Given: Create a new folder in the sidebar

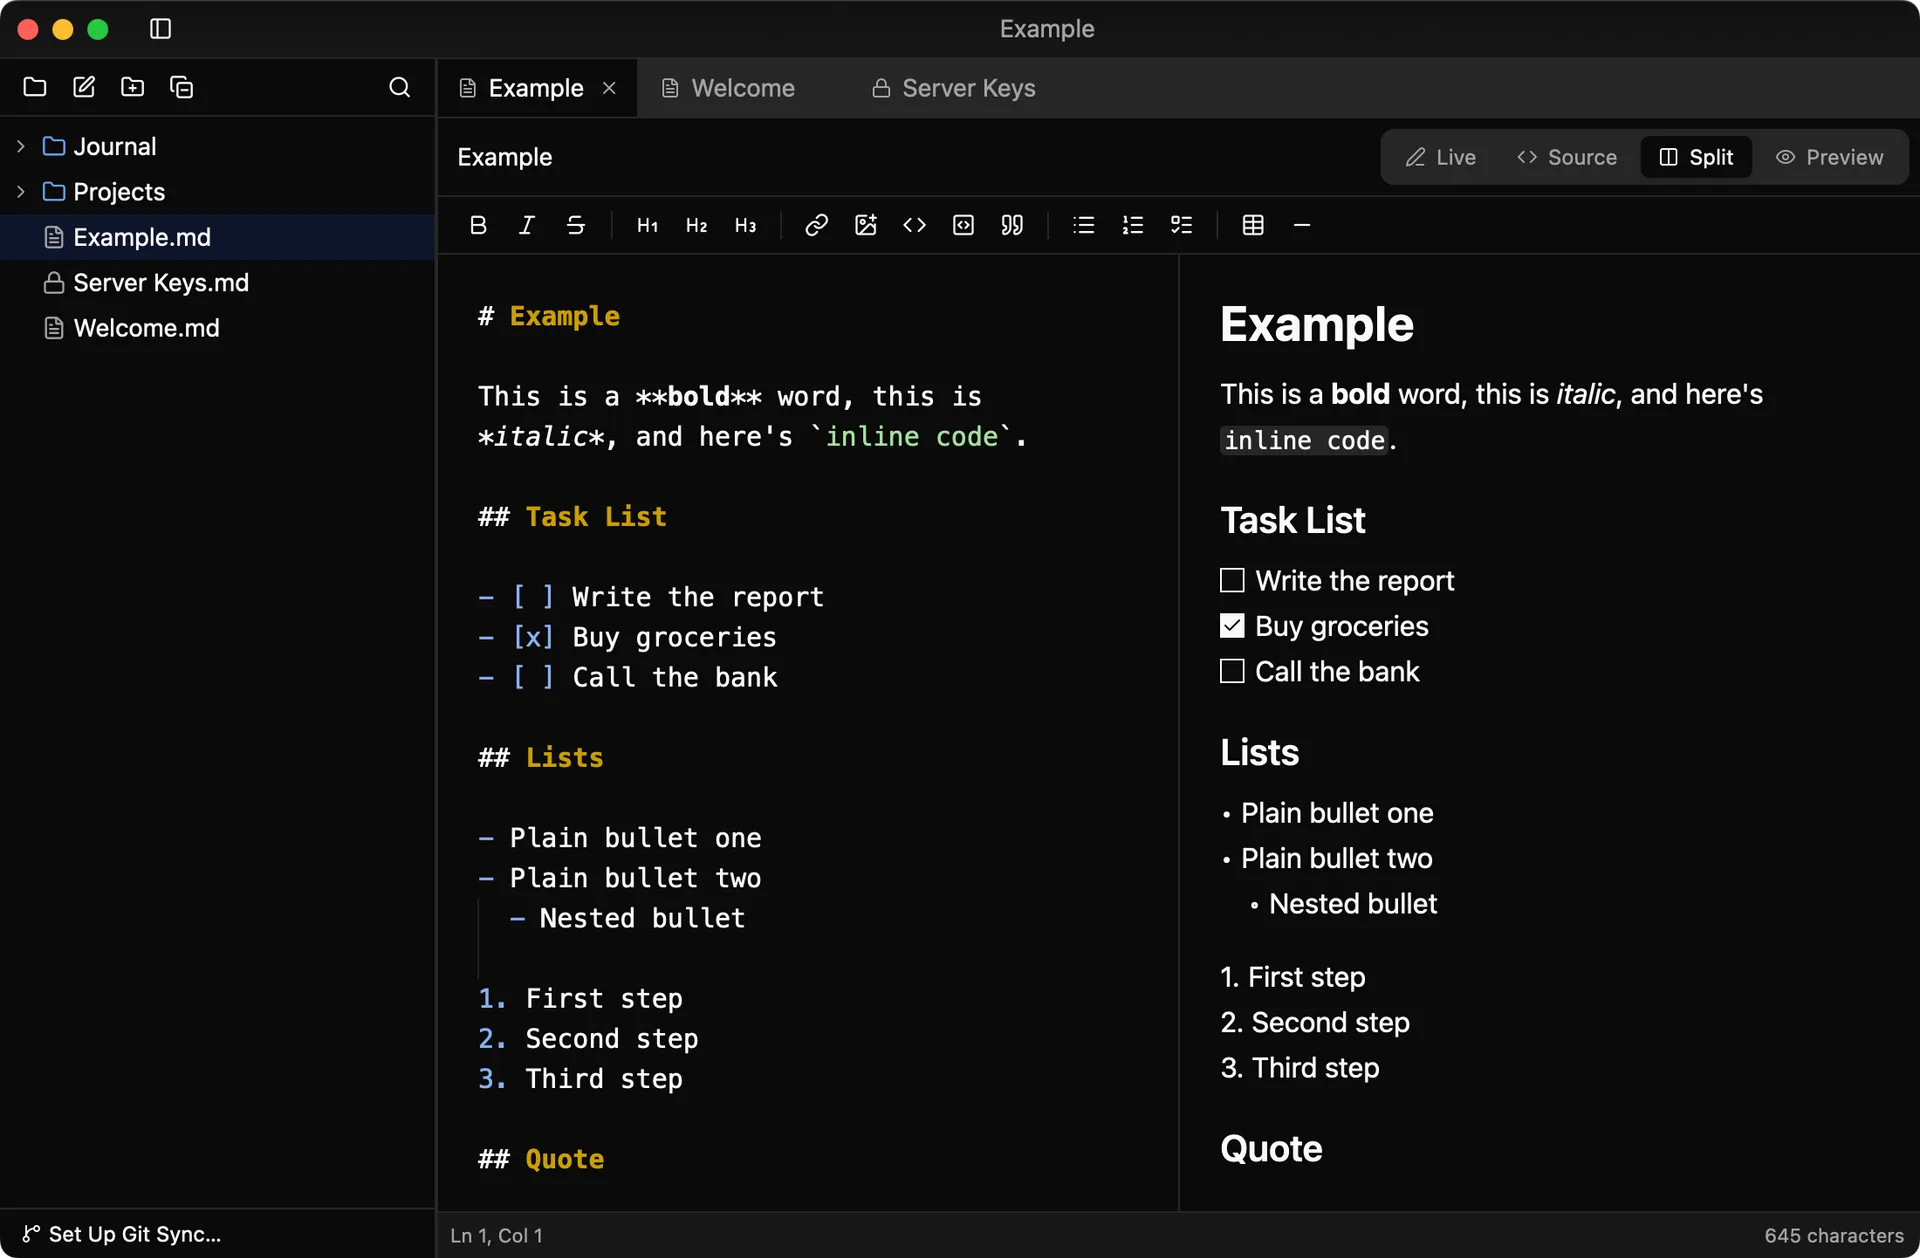Looking at the screenshot, I should [x=132, y=87].
